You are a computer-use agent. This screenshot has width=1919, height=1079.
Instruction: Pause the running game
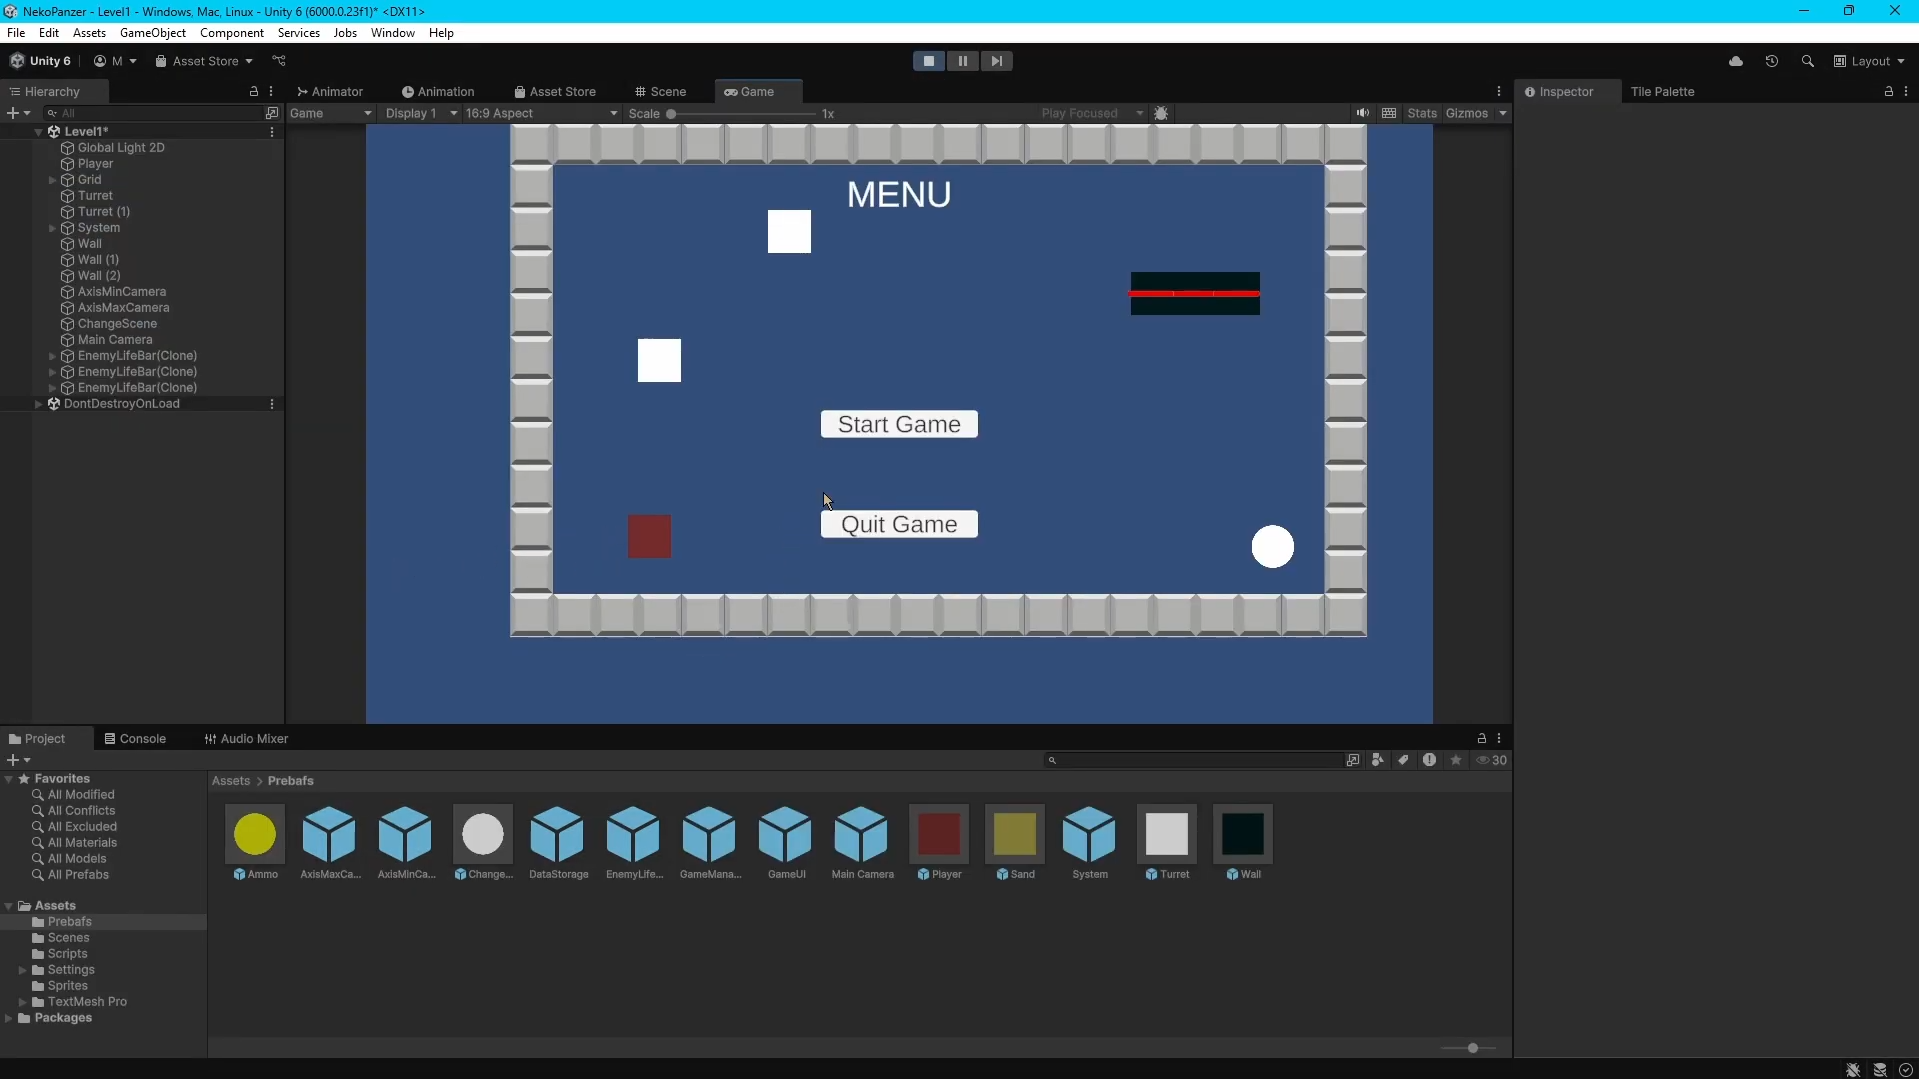pos(962,61)
